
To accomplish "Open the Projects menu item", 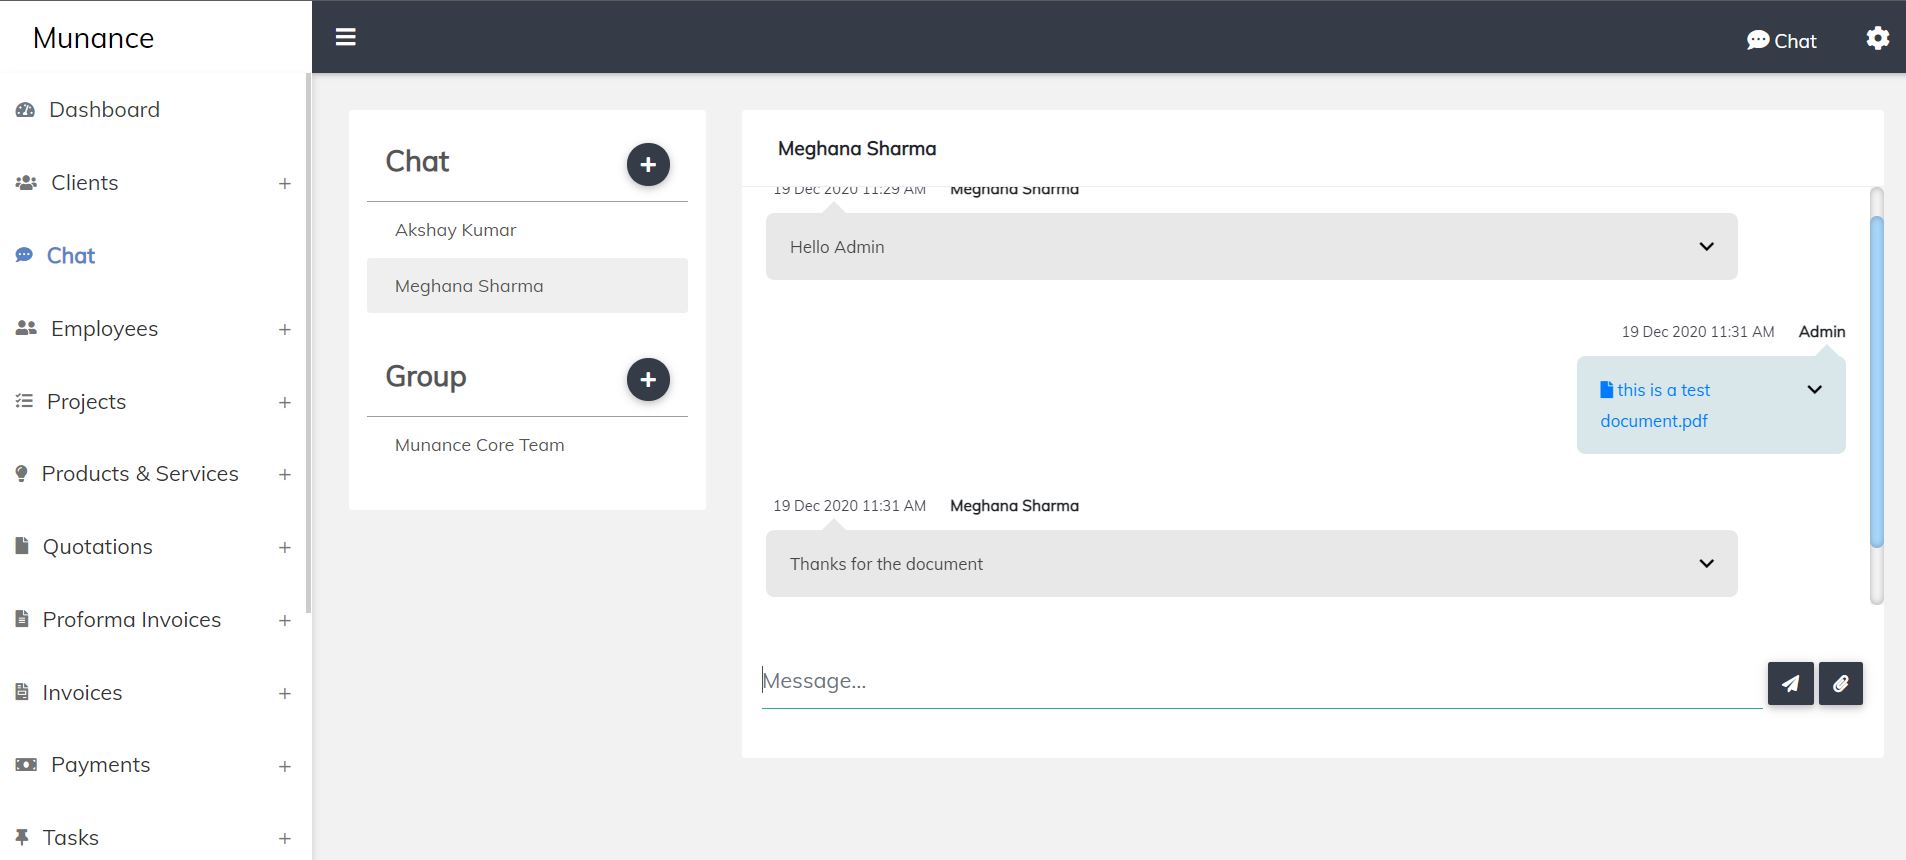I will click(87, 402).
